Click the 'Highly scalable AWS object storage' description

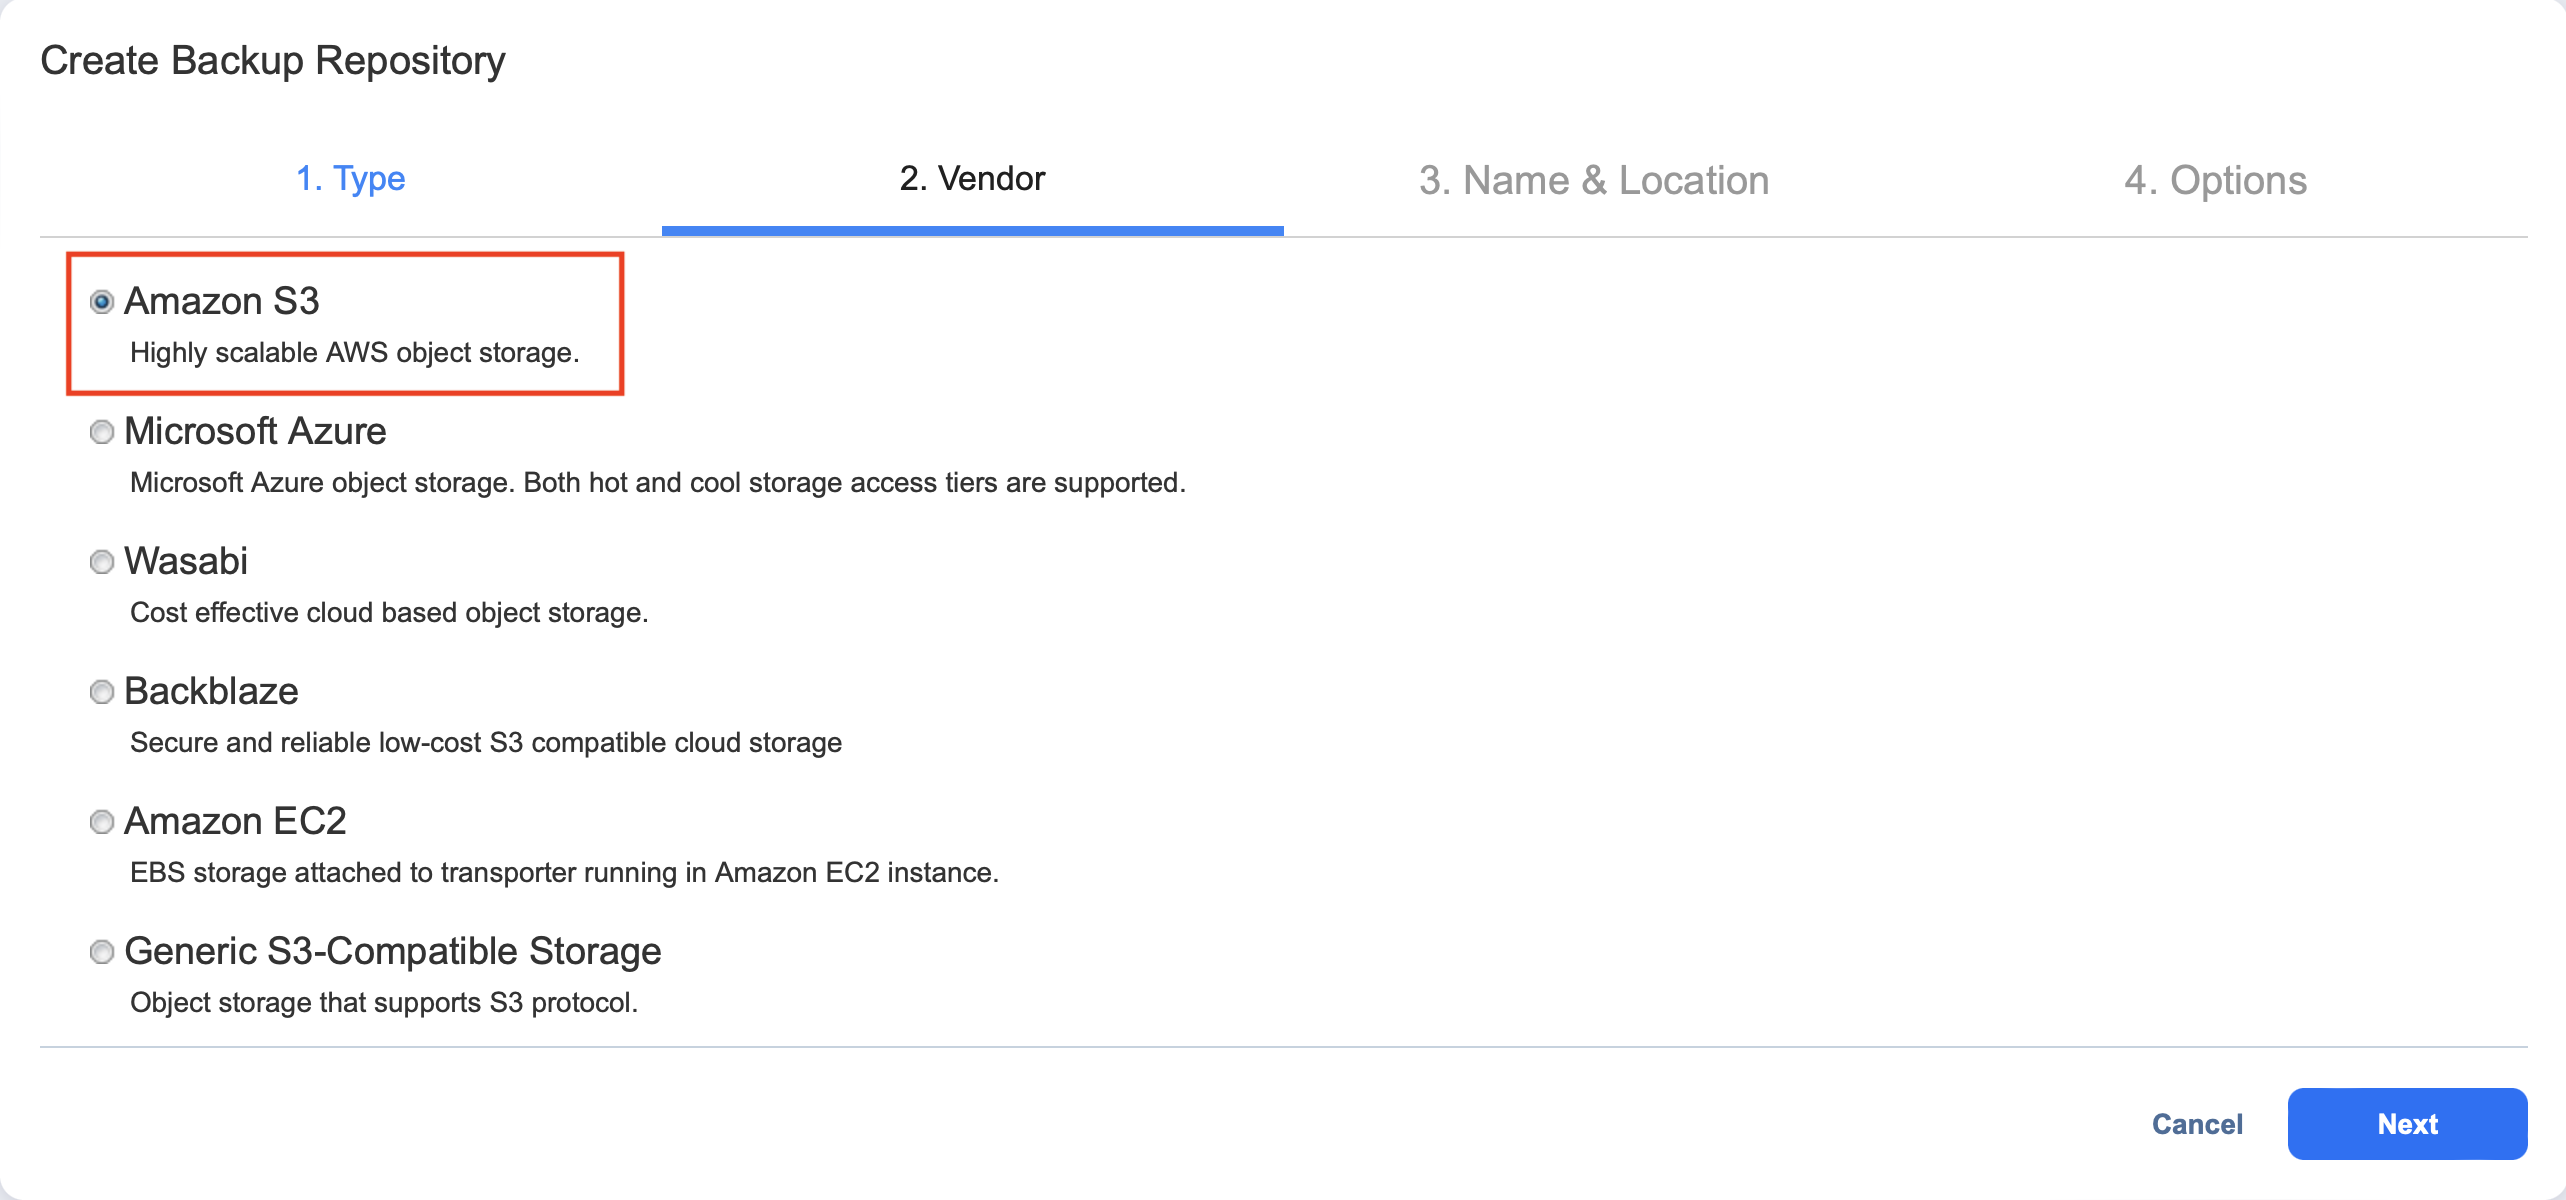[x=354, y=353]
